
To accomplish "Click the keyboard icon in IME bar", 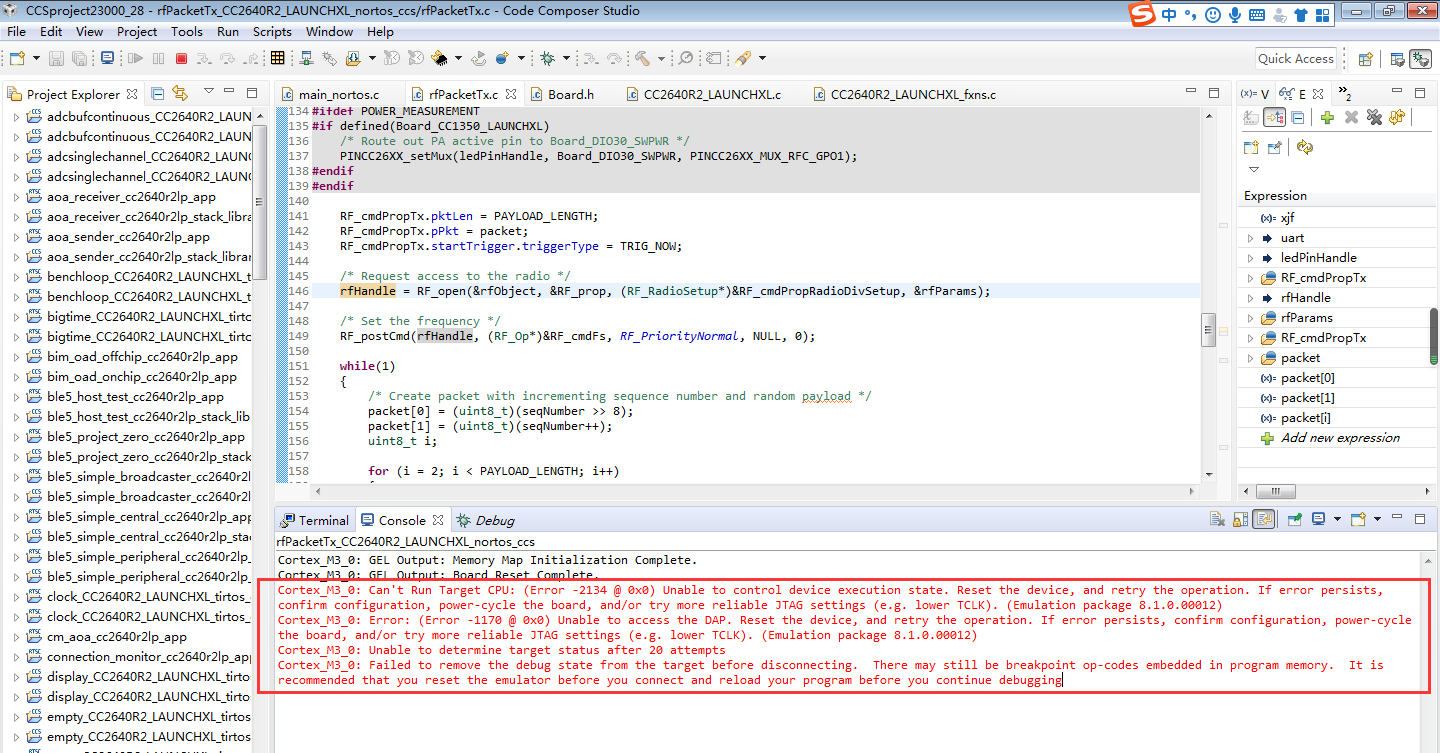I will pos(1257,15).
